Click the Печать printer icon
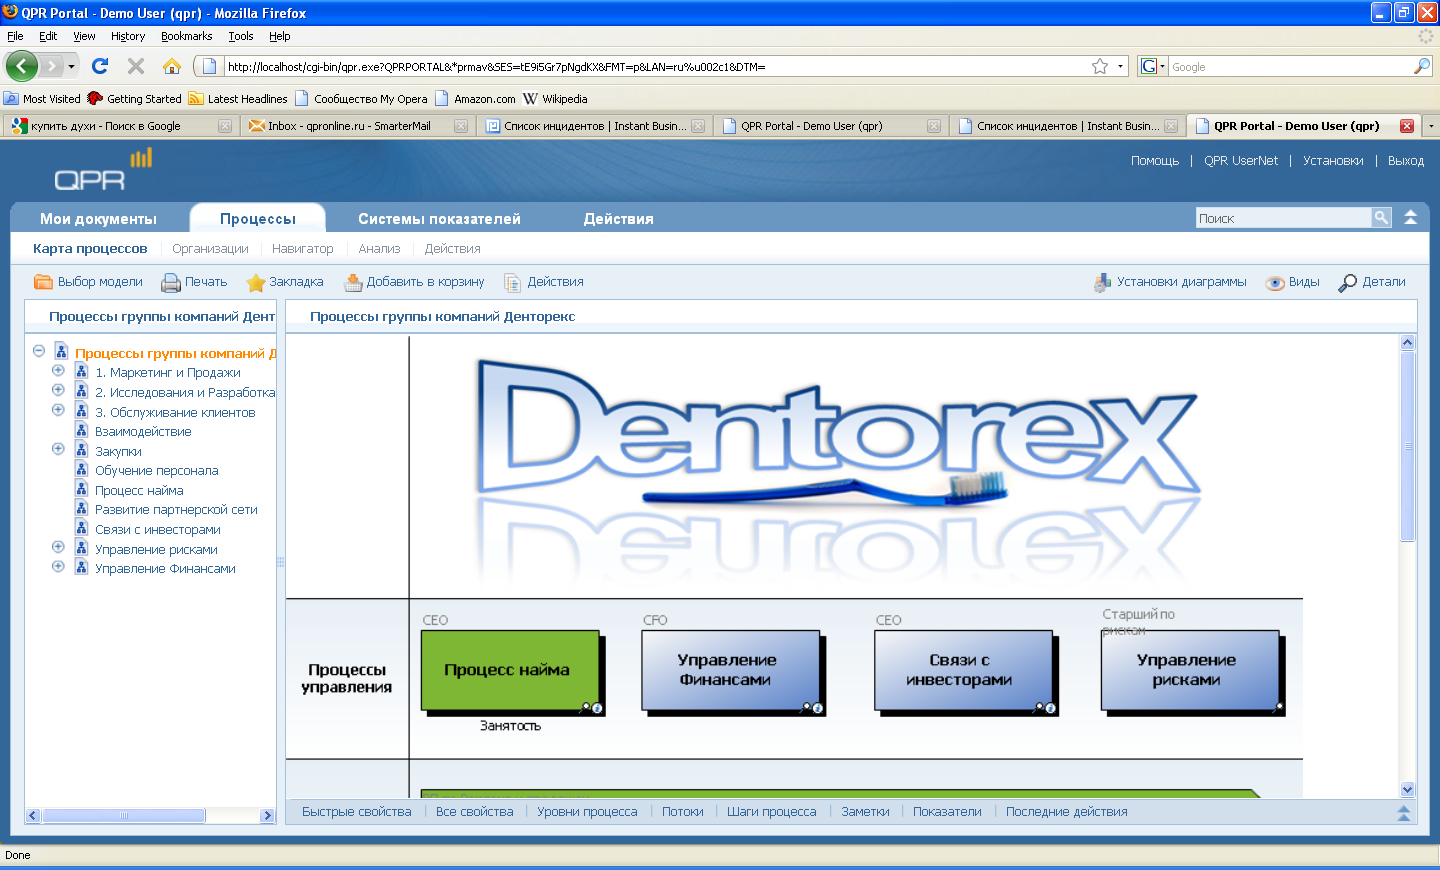The height and width of the screenshot is (870, 1440). (x=171, y=282)
